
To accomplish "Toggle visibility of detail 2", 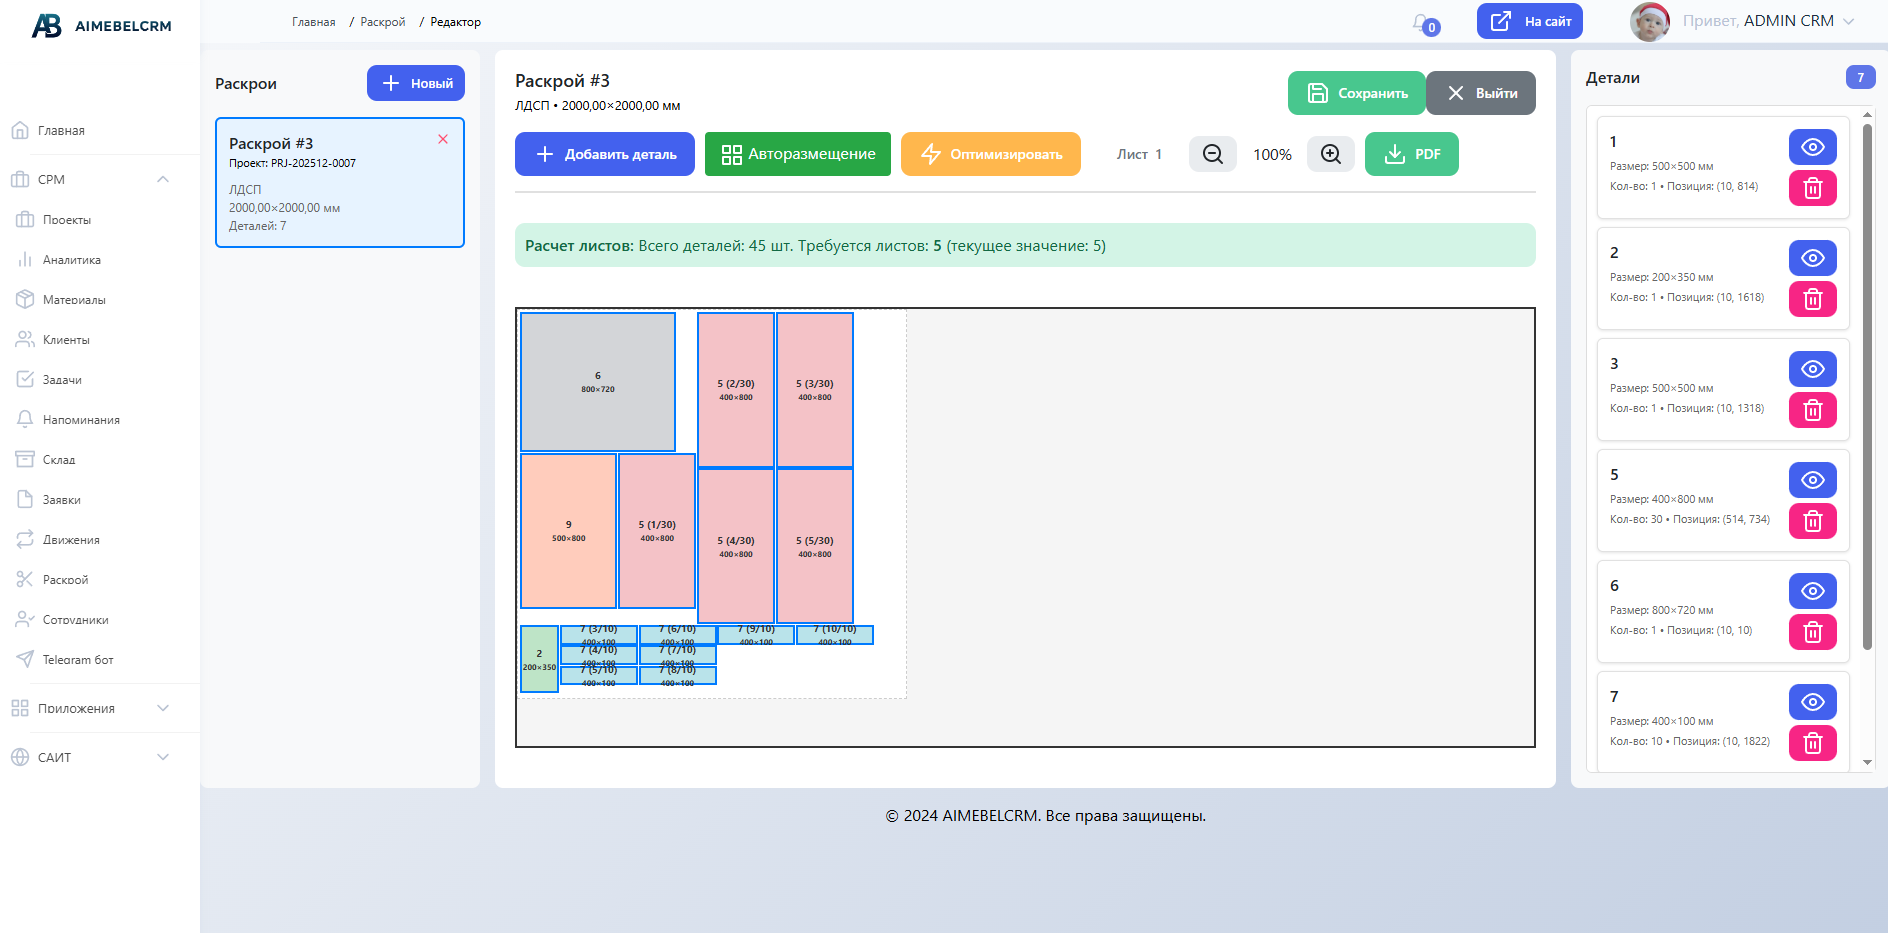I will pyautogui.click(x=1812, y=258).
